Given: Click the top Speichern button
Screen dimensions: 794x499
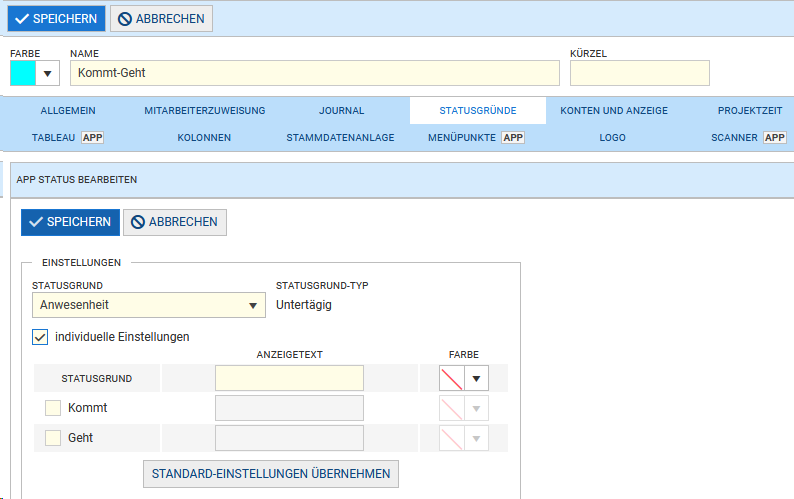Looking at the screenshot, I should pos(56,19).
